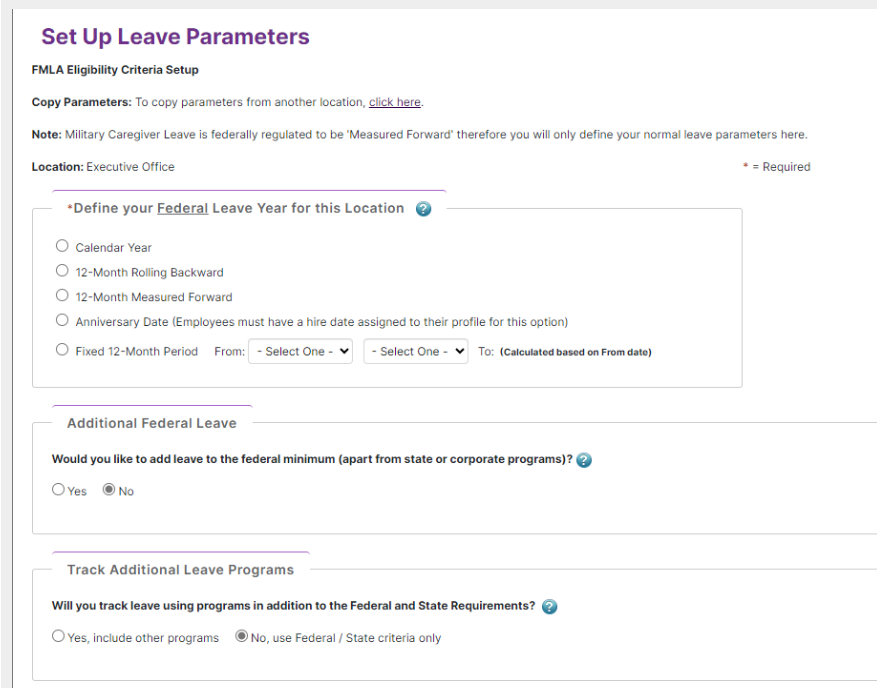Open the second From 'Select One' dropdown
877x688 pixels.
(x=416, y=351)
